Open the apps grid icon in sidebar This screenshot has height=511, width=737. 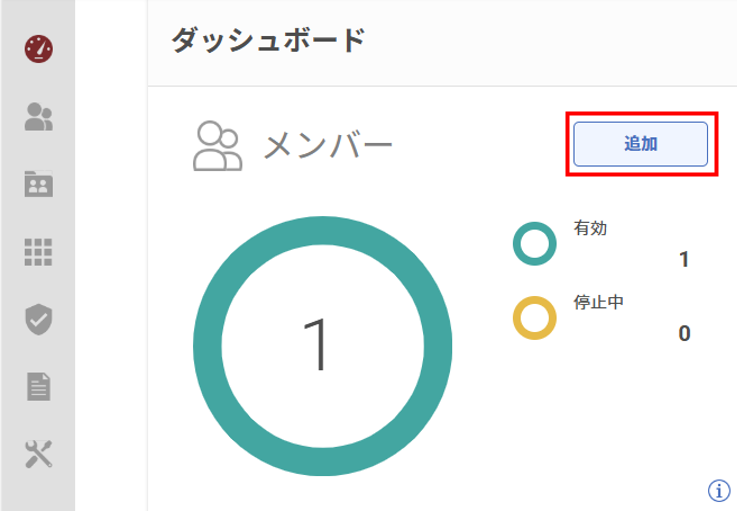pyautogui.click(x=38, y=252)
